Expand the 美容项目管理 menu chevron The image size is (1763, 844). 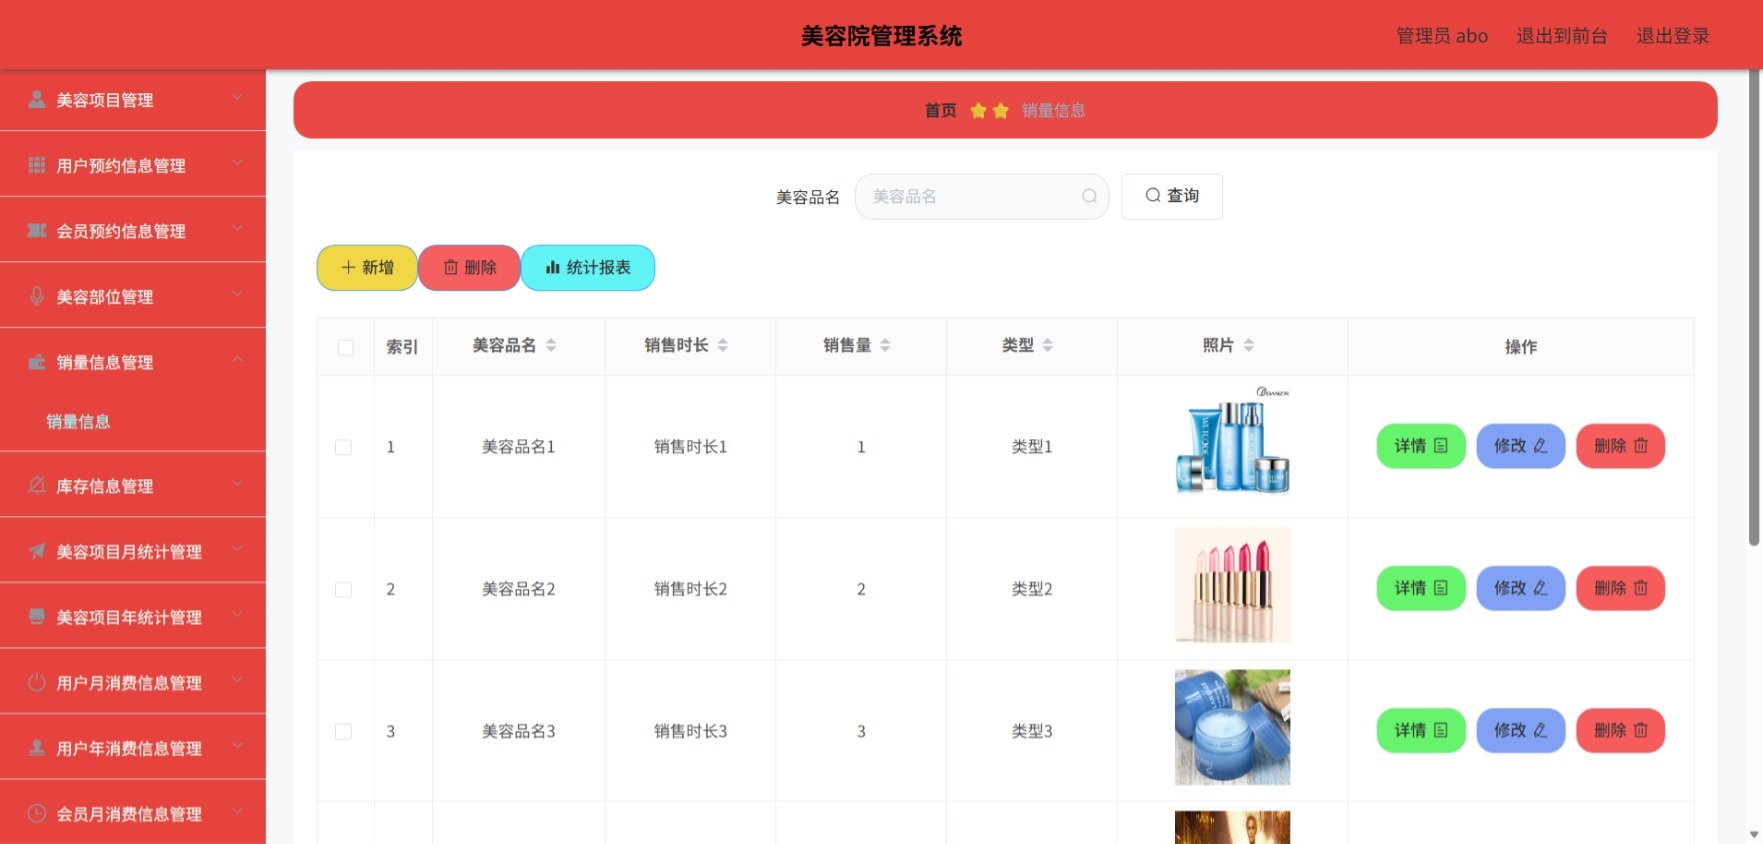[x=237, y=97]
